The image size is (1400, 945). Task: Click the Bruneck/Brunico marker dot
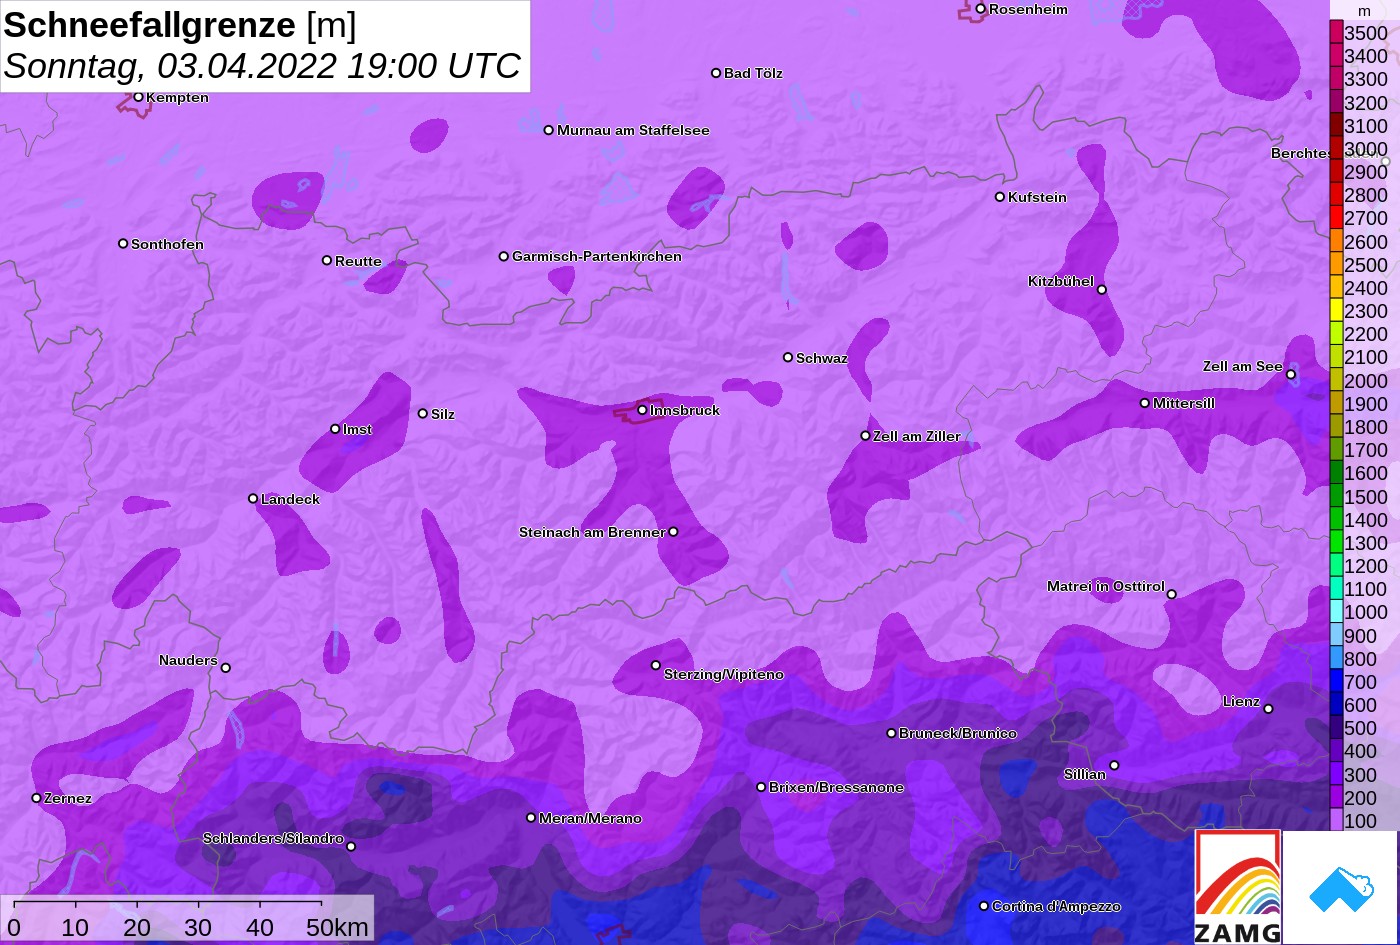point(891,733)
